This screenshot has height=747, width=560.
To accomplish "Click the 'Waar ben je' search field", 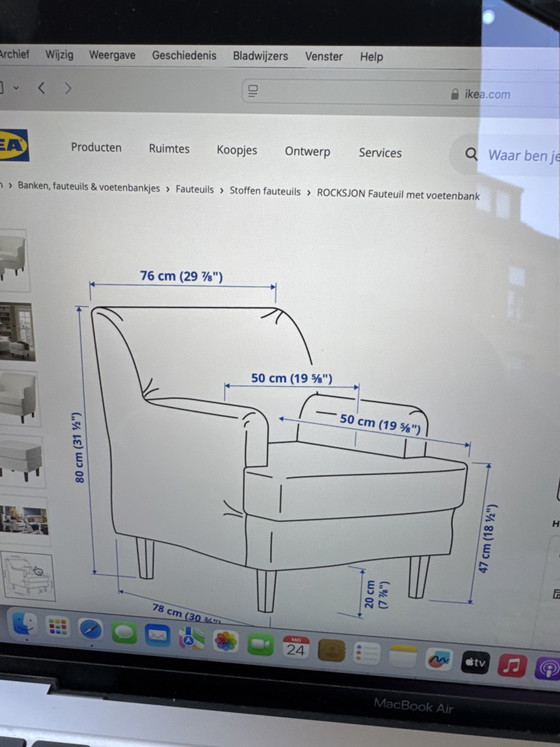I will click(523, 155).
